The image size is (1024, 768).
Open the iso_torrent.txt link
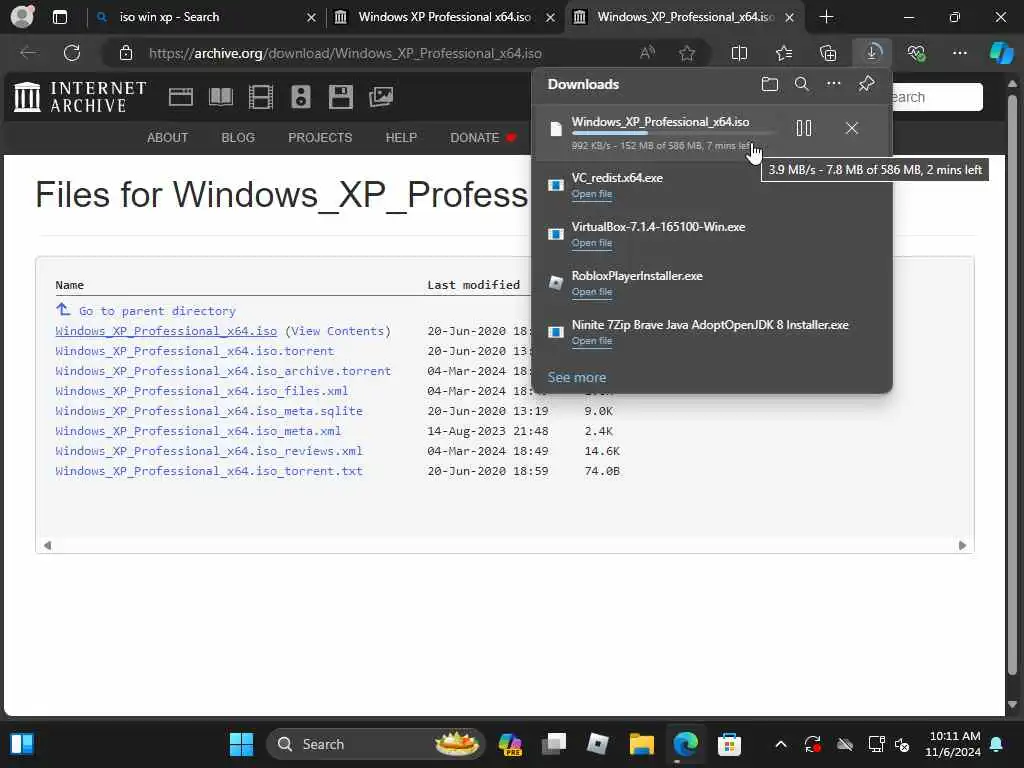(x=209, y=471)
